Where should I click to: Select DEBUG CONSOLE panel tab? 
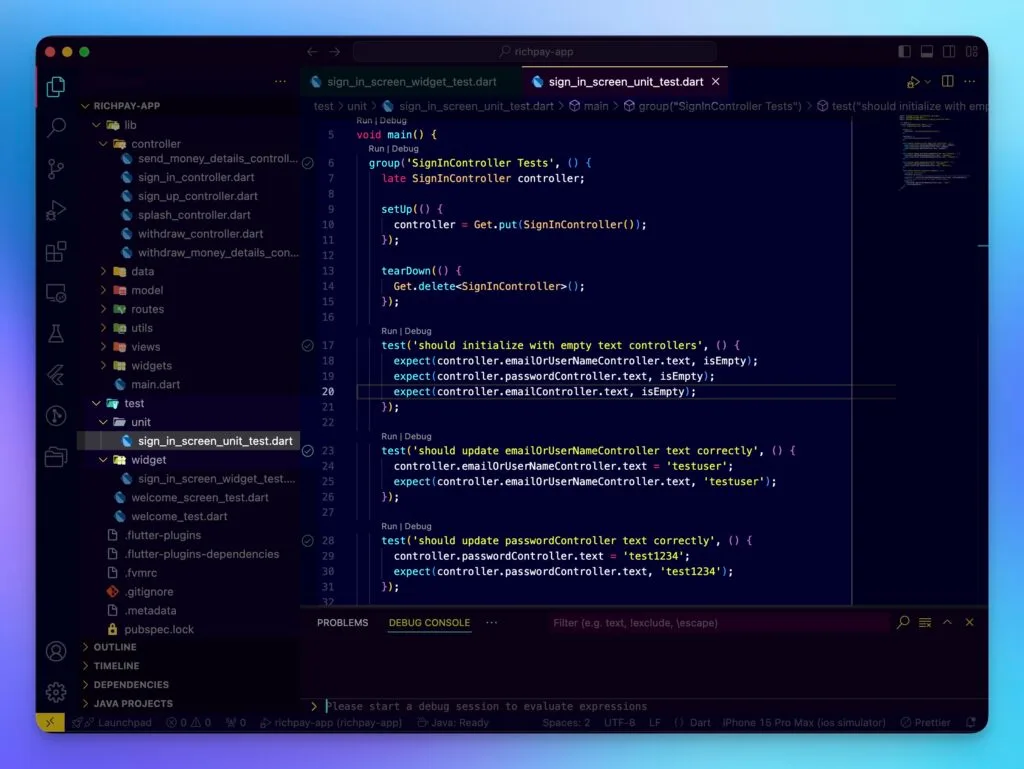[x=429, y=623]
